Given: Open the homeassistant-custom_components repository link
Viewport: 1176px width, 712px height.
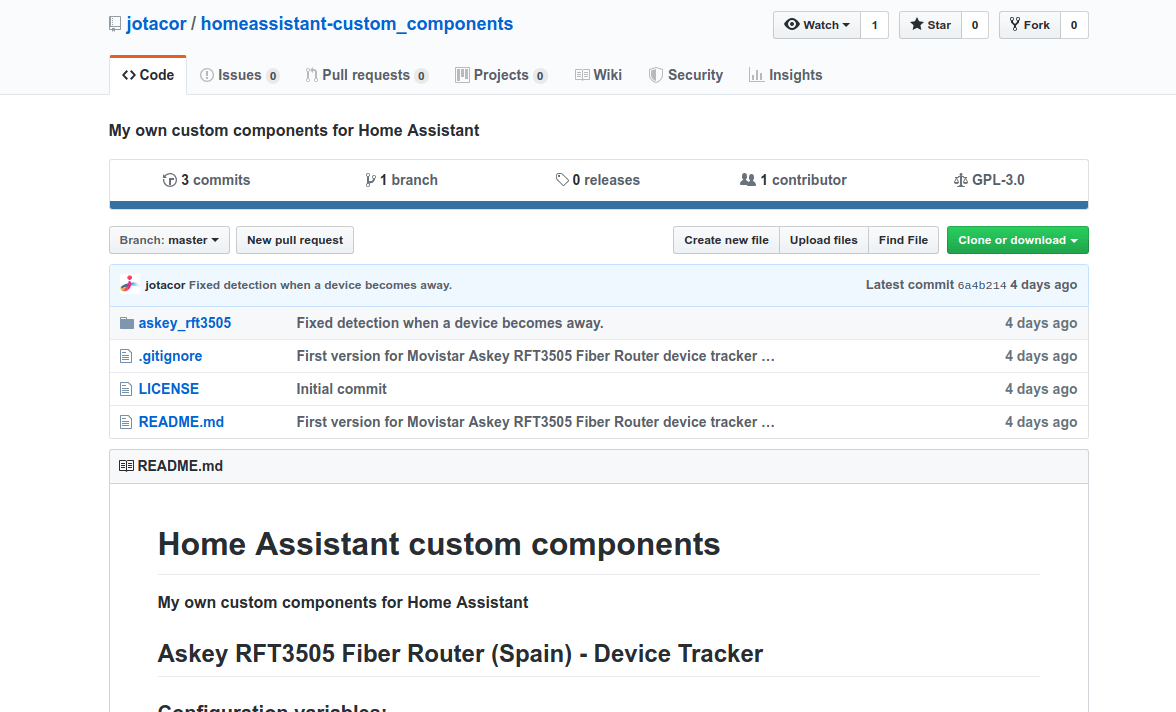Looking at the screenshot, I should click(357, 24).
